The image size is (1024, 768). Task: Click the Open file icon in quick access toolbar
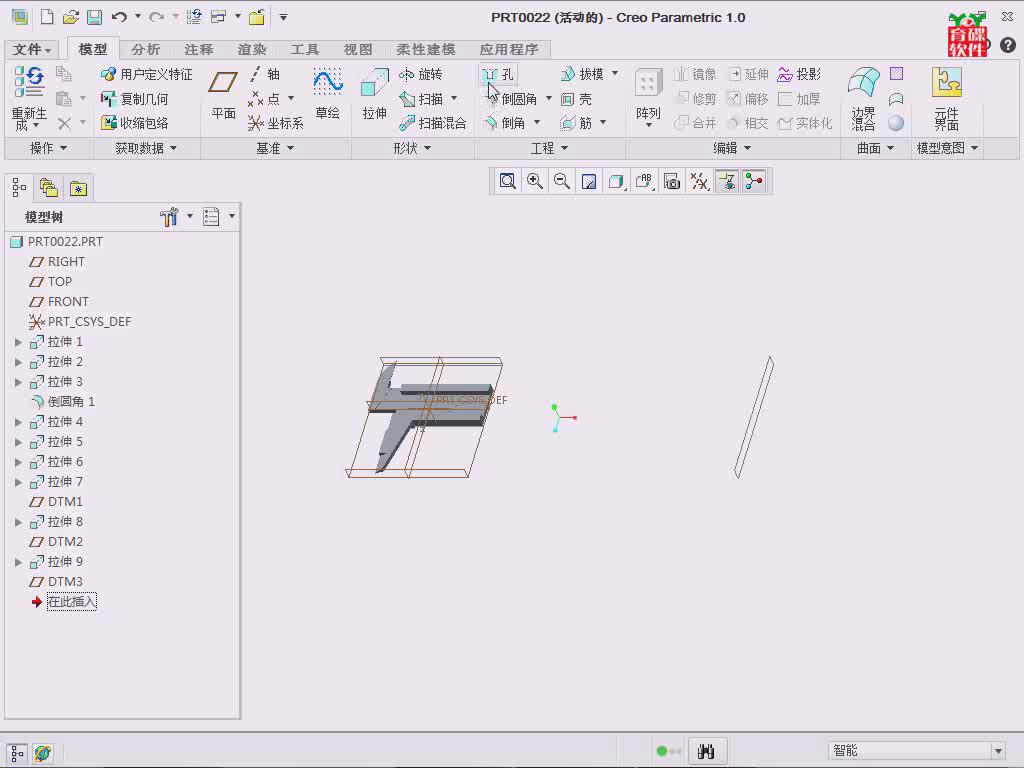(x=71, y=18)
